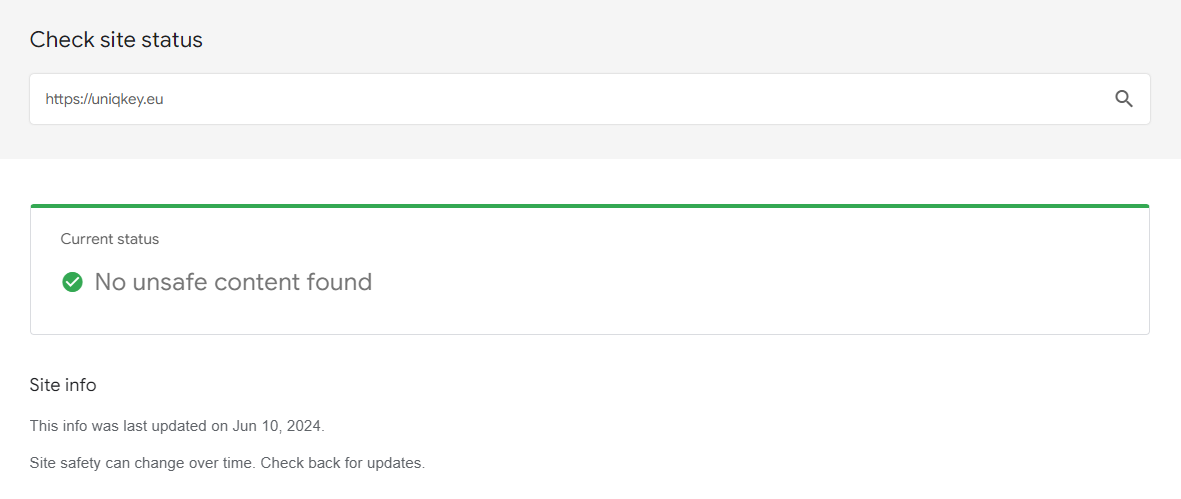Click the word "unsafe" in the status
Viewport: 1181px width, 499px height.
click(x=175, y=282)
